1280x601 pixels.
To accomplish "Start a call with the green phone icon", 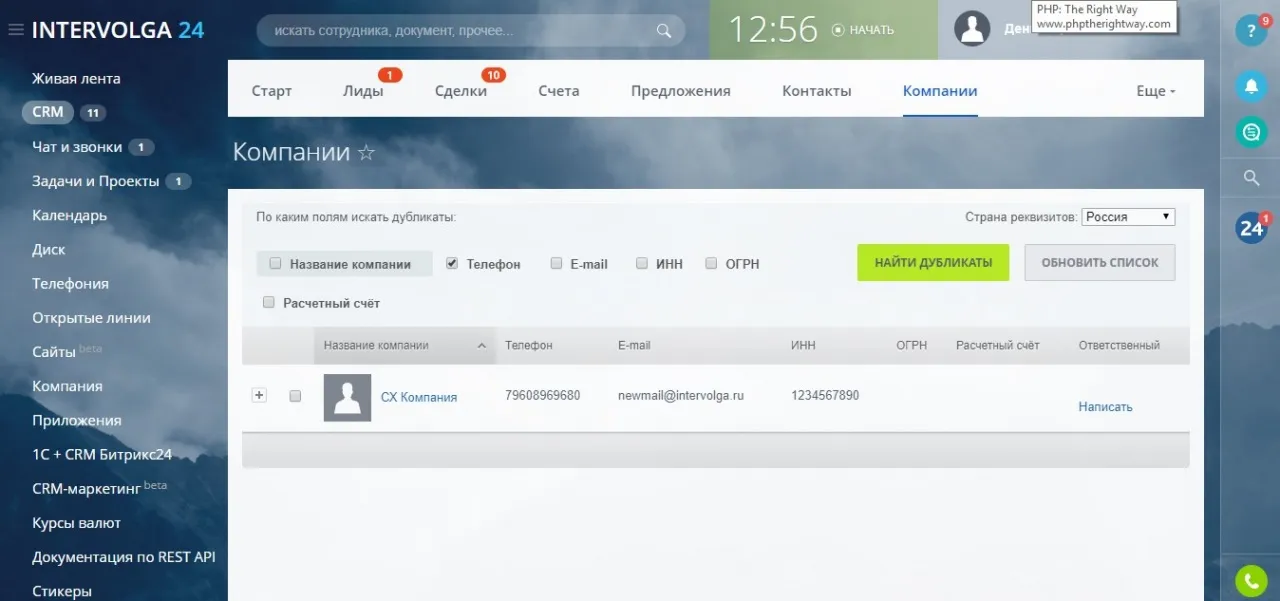I will click(1250, 580).
